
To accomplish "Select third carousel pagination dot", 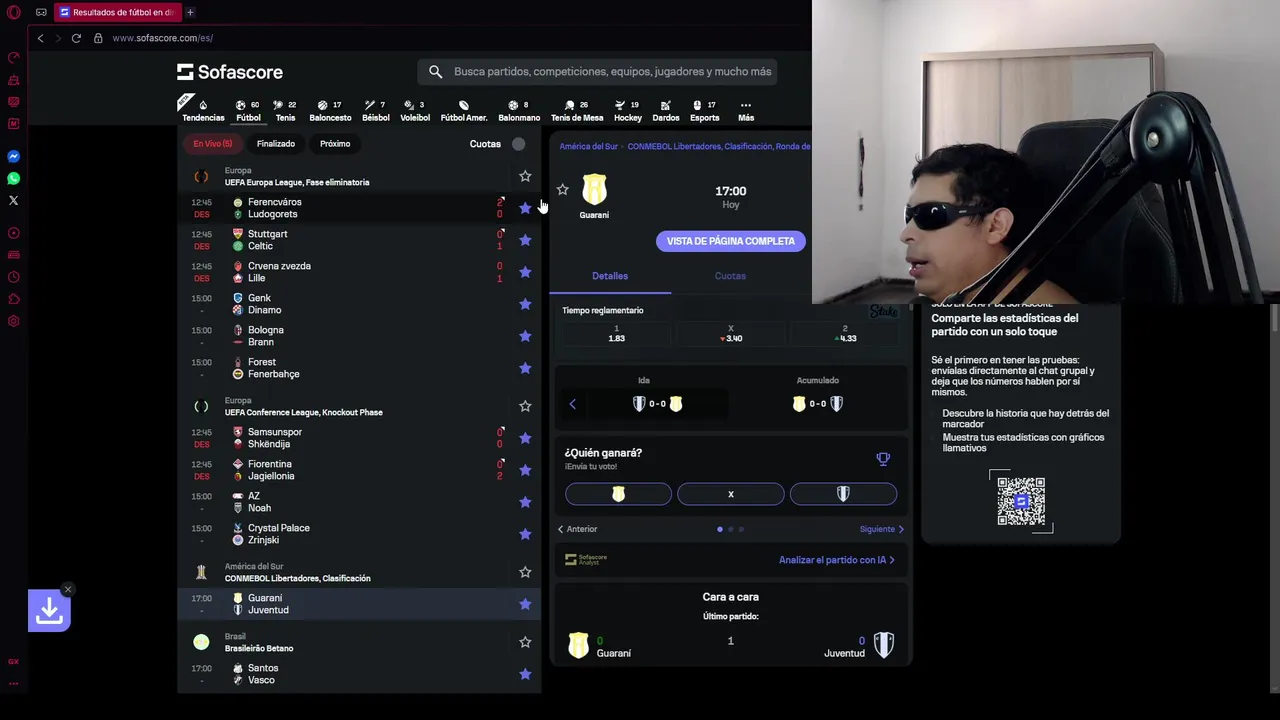I will (741, 529).
